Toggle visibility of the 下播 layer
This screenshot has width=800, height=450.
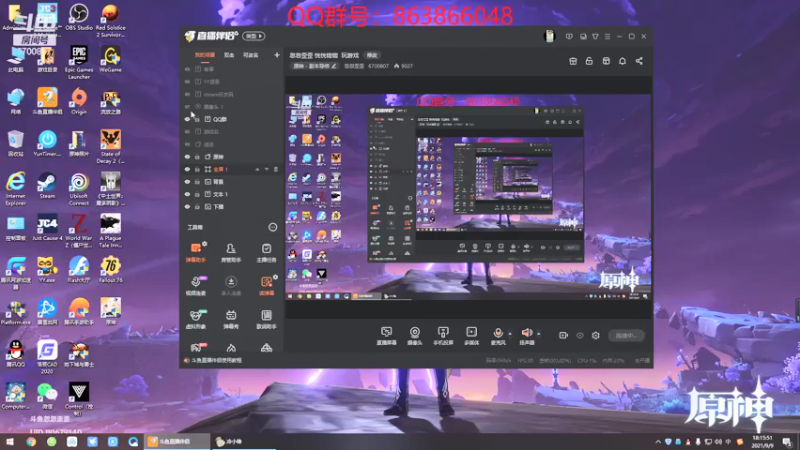tap(187, 207)
